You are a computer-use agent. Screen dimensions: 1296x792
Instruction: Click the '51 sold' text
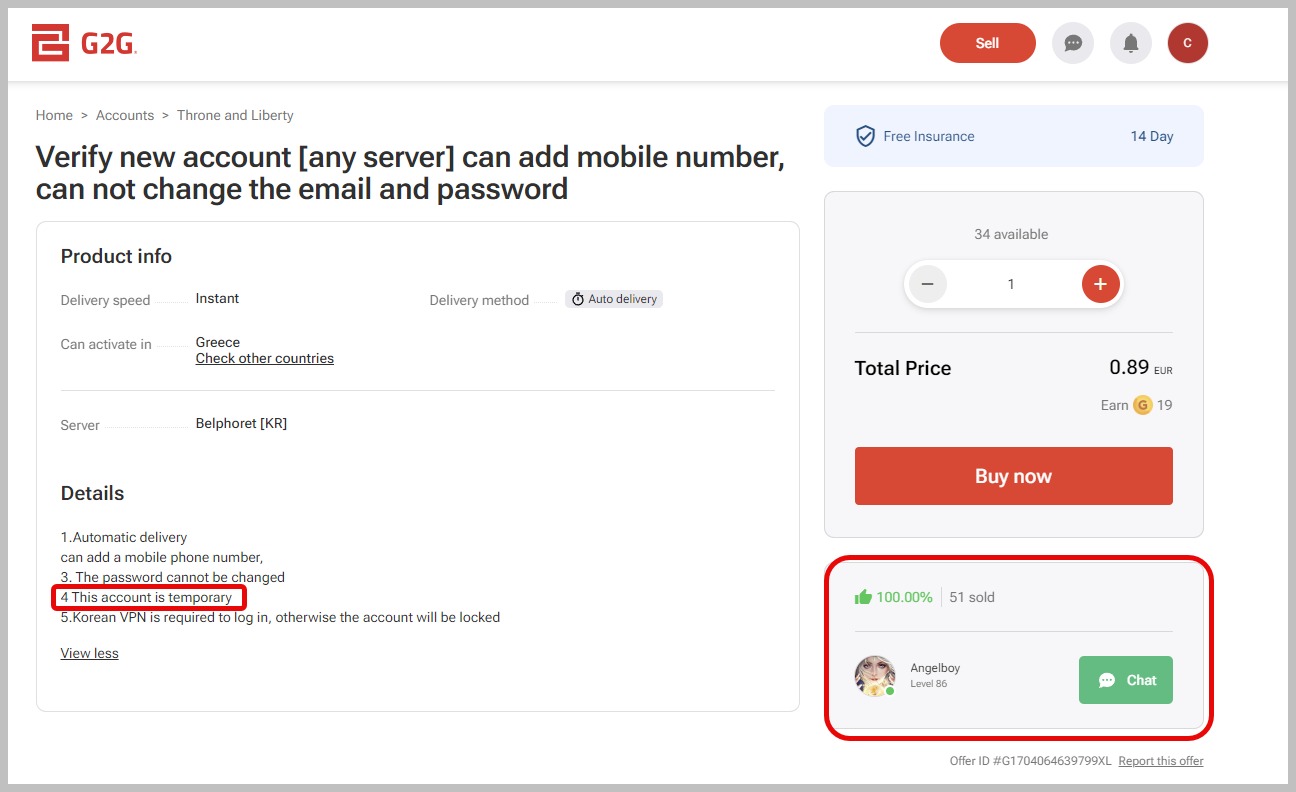(x=972, y=597)
